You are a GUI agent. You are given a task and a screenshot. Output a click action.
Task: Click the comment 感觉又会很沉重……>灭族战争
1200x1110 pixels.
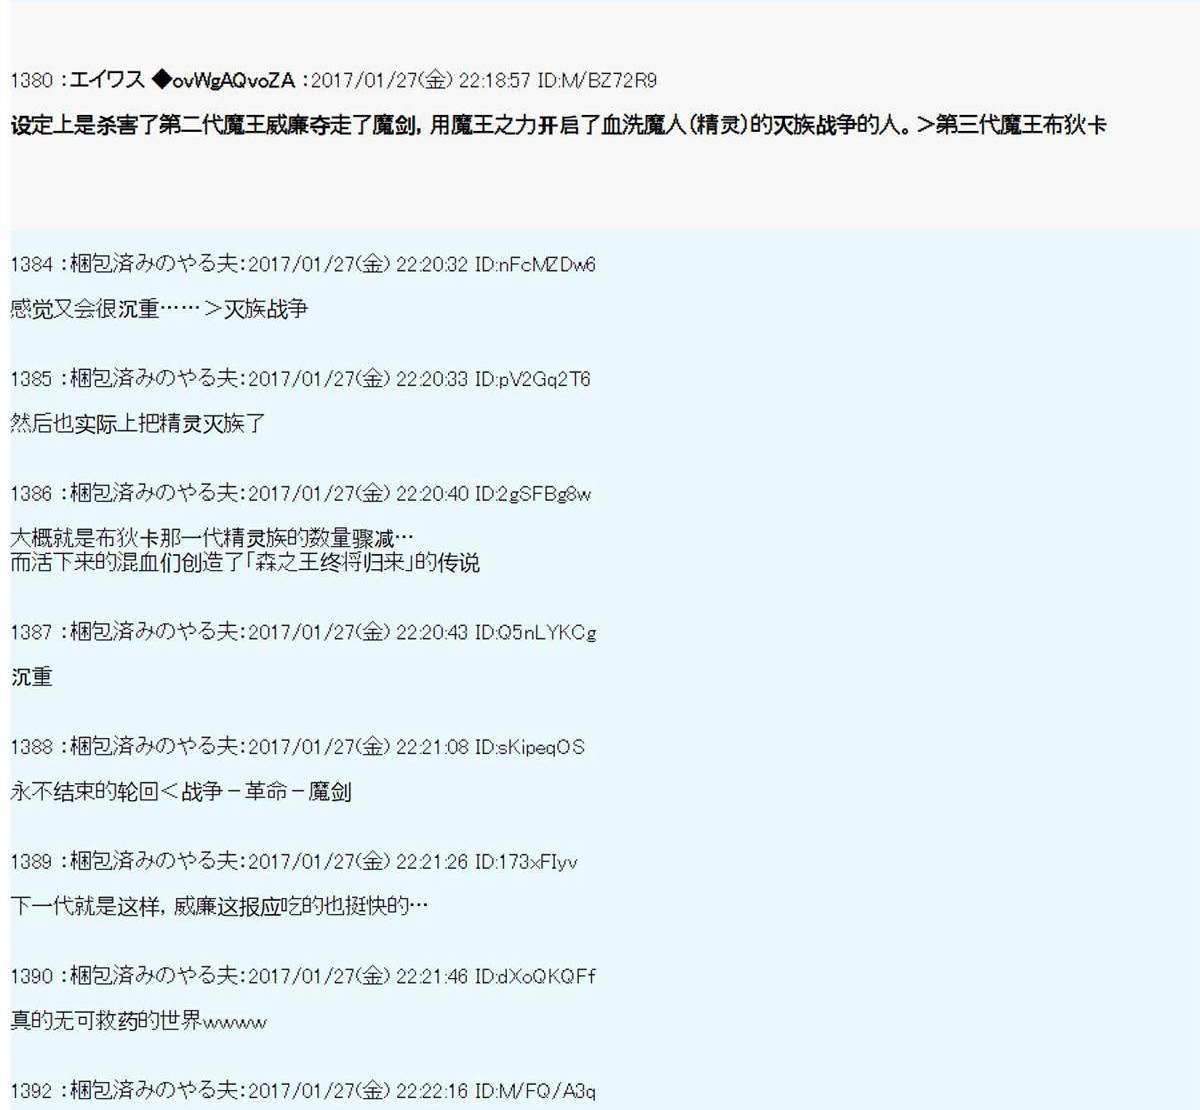[x=159, y=309]
